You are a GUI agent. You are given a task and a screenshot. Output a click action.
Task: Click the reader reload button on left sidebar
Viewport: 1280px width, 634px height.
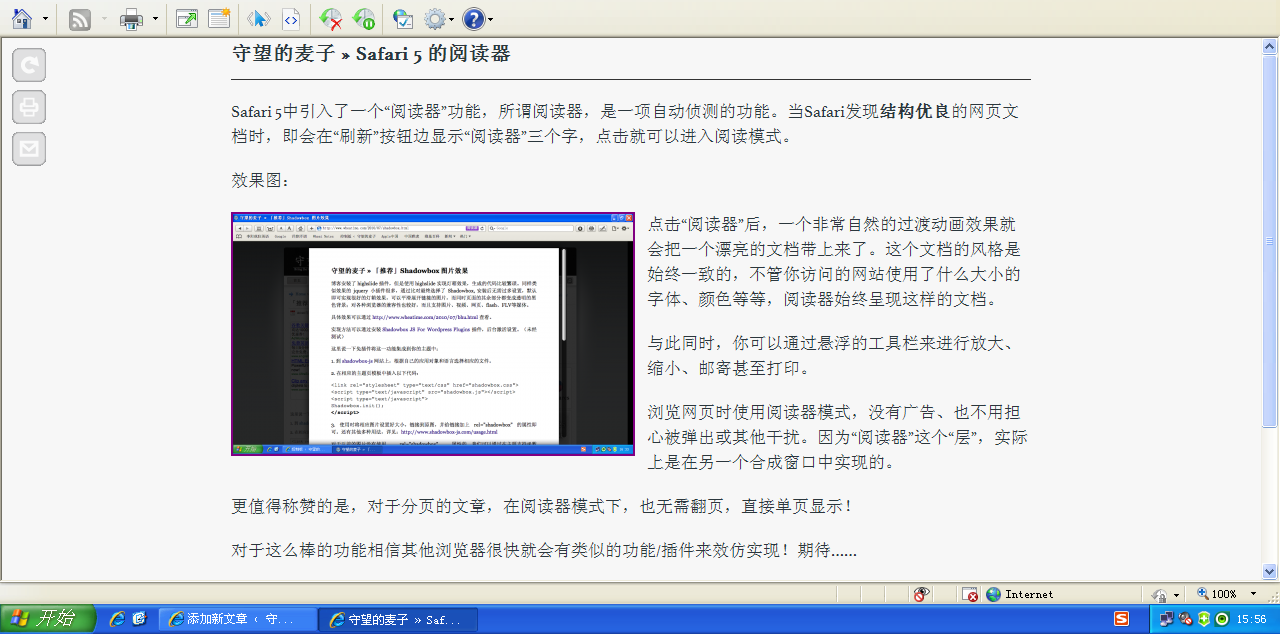[x=29, y=65]
